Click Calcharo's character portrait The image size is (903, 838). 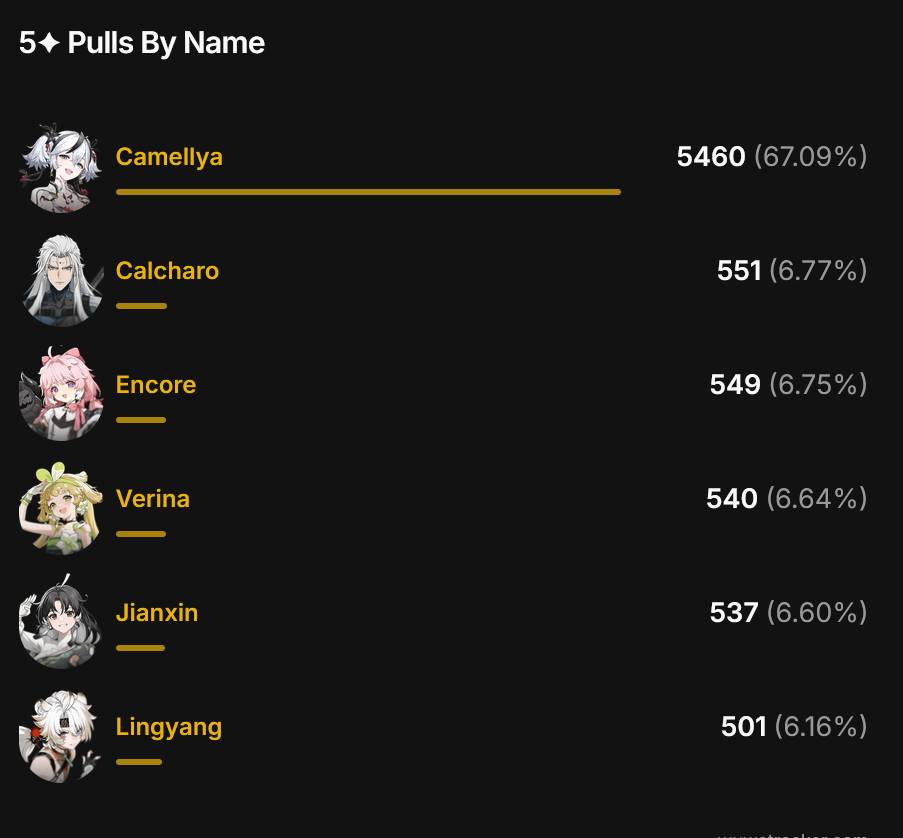click(x=61, y=282)
